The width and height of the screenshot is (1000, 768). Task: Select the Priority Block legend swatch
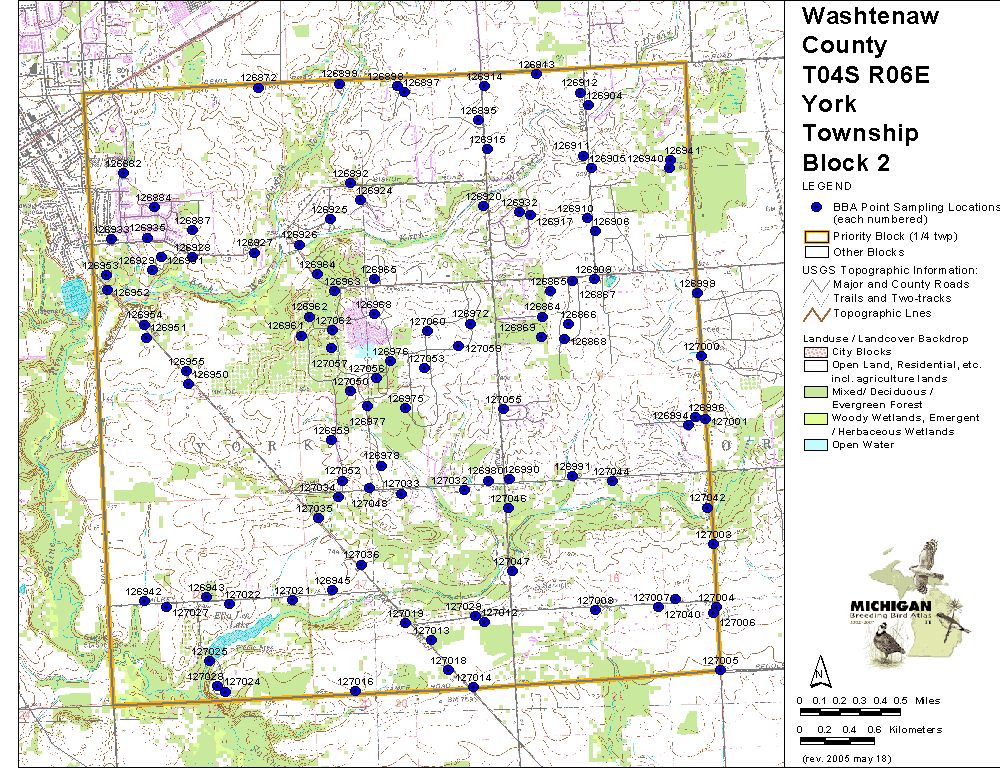pos(816,237)
